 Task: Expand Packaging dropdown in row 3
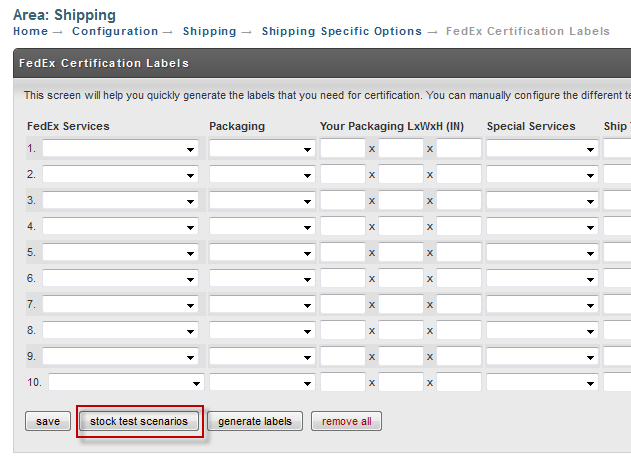(x=262, y=201)
